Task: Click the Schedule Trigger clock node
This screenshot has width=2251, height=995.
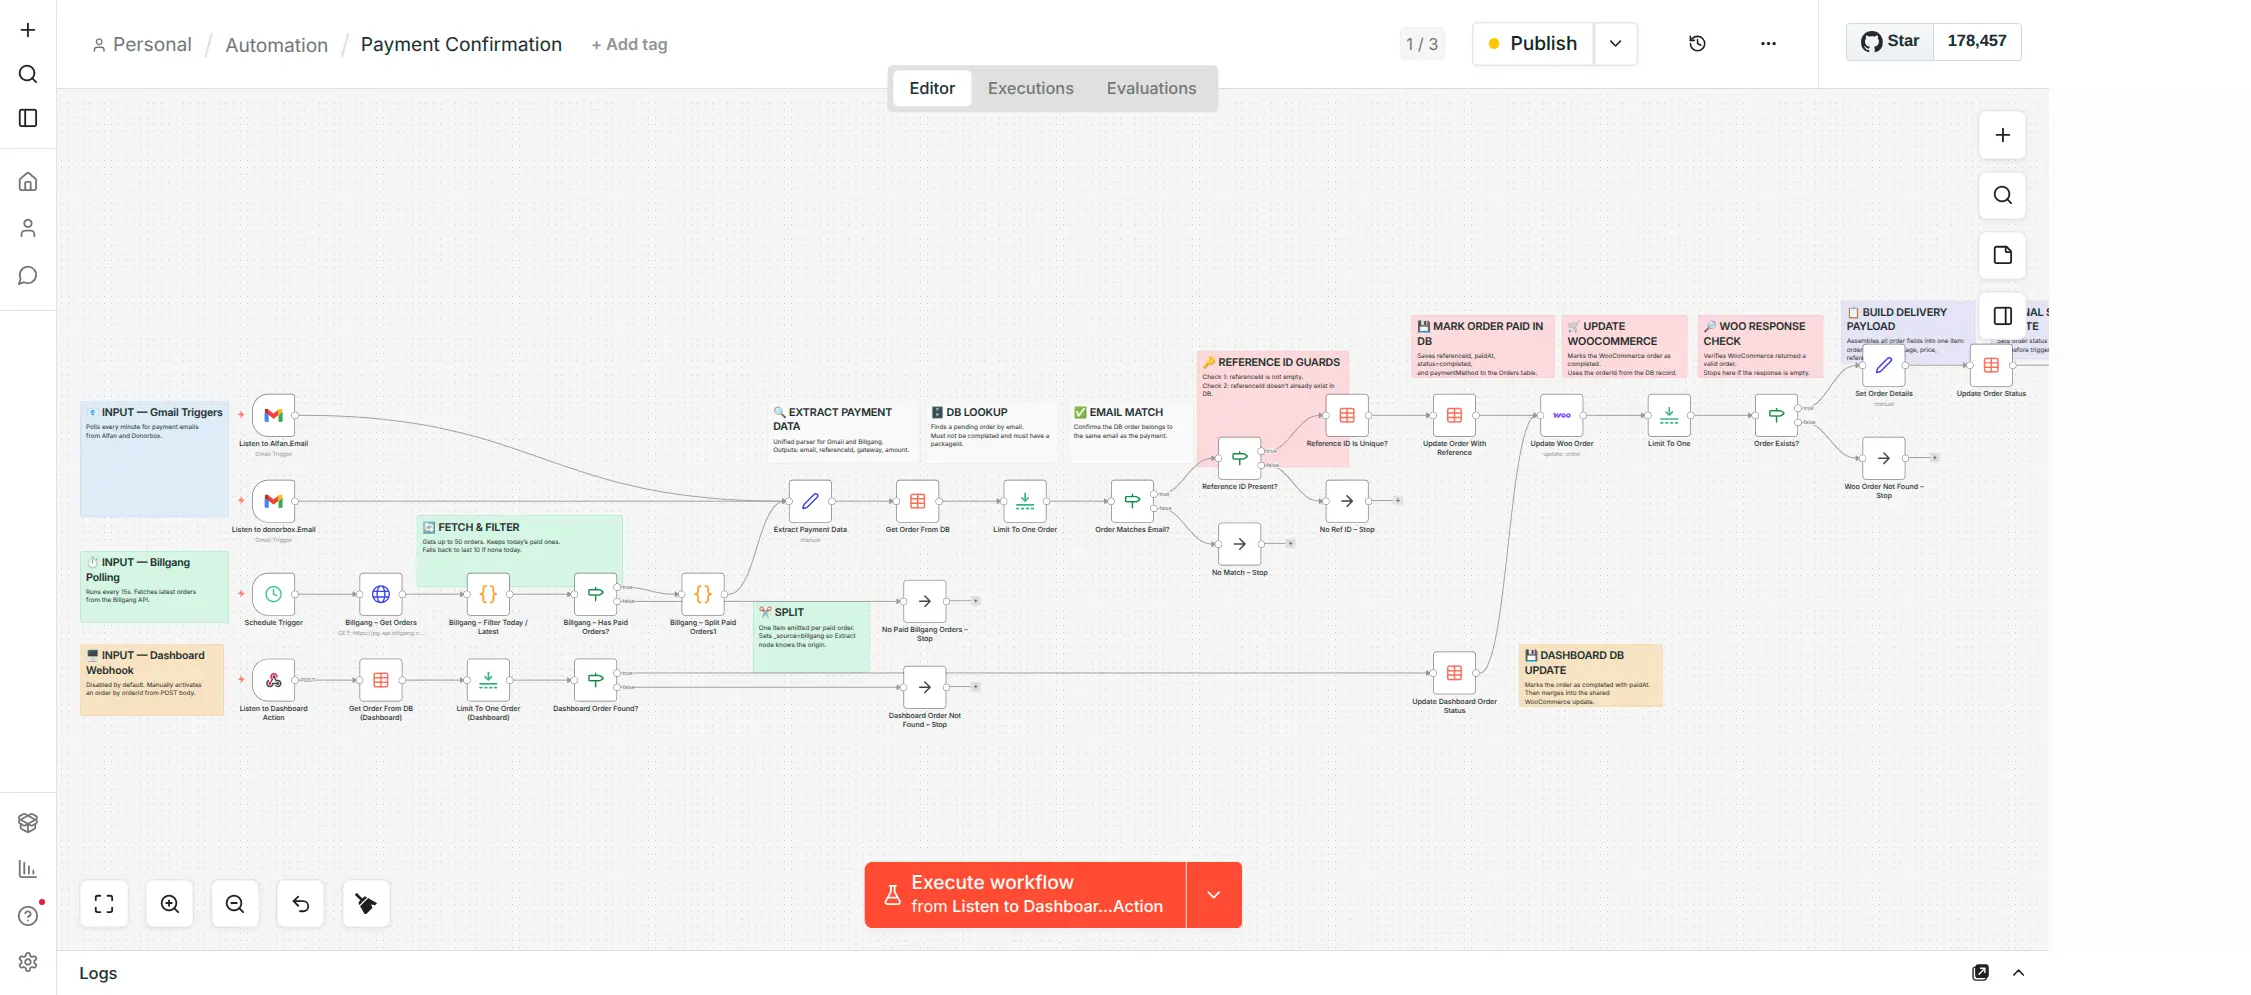Action: tap(273, 594)
